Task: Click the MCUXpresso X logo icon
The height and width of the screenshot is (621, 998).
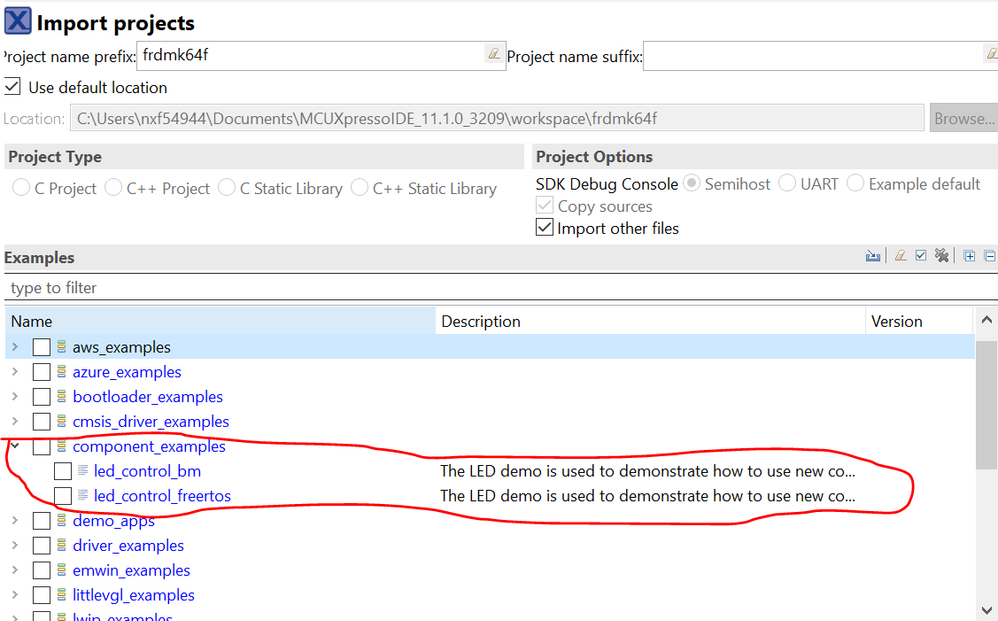Action: click(18, 20)
